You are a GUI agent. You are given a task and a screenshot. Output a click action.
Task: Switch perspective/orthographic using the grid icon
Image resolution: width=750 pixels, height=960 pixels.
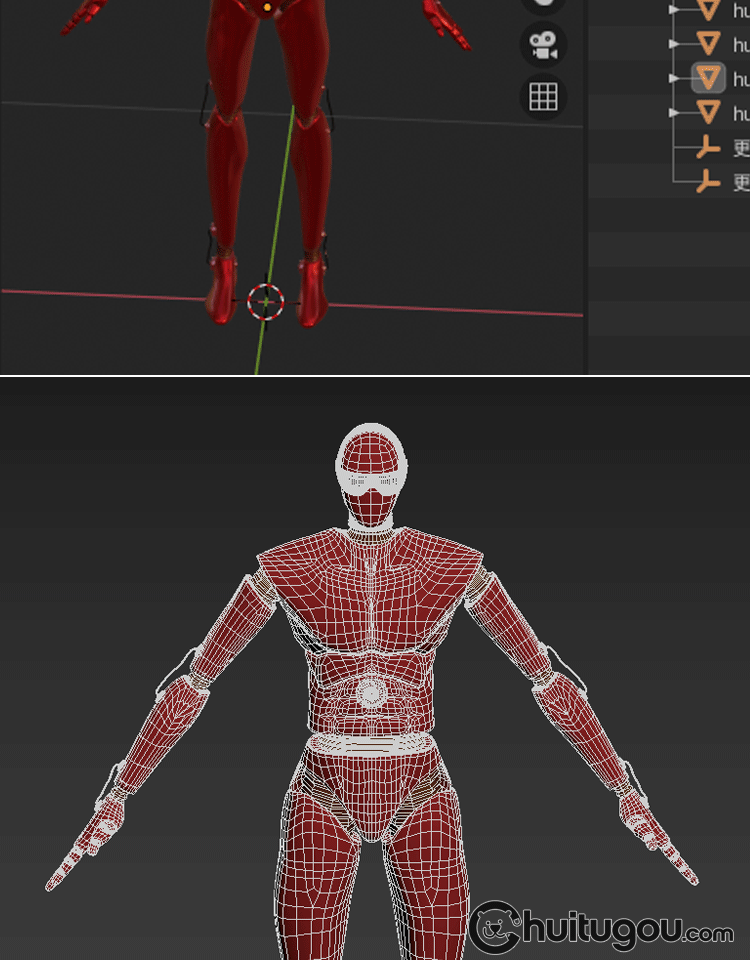click(543, 97)
